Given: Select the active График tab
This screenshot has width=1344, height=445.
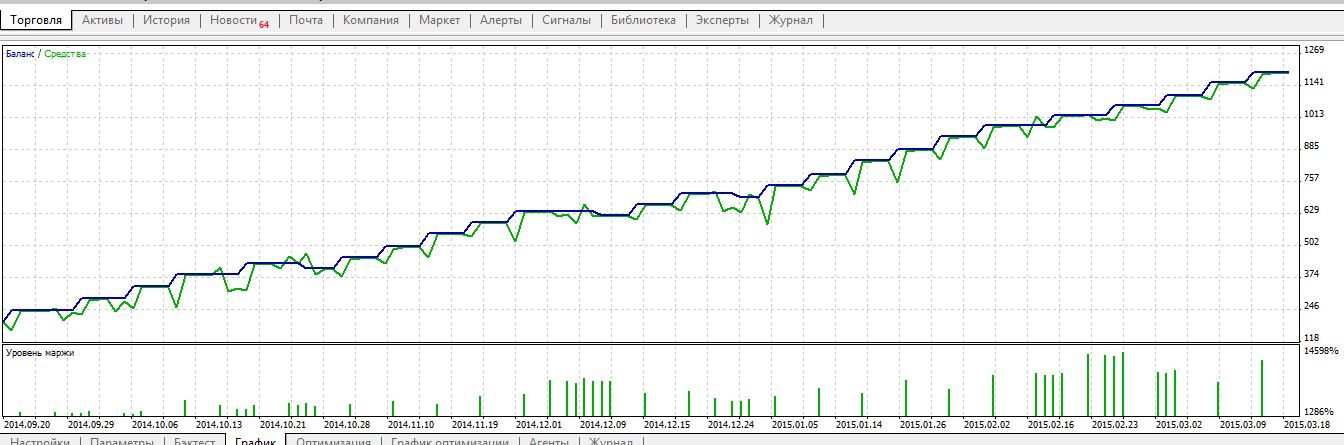Looking at the screenshot, I should coord(256,440).
